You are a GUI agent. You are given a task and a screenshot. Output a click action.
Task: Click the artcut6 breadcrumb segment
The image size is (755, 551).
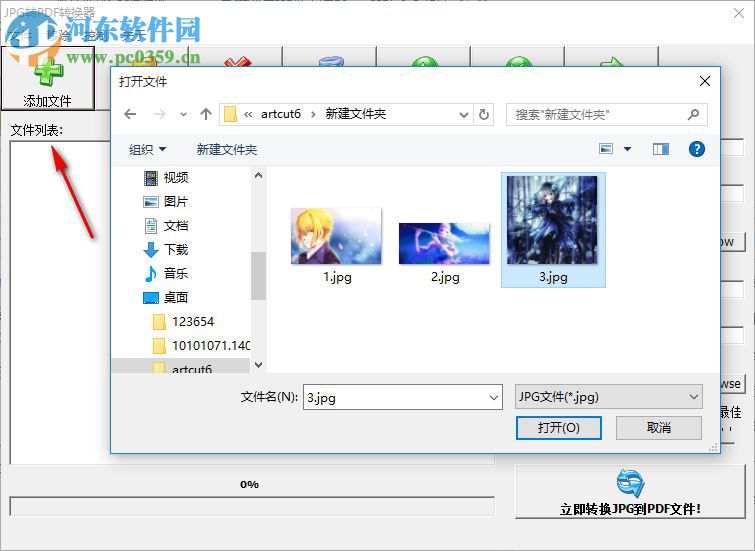click(281, 114)
